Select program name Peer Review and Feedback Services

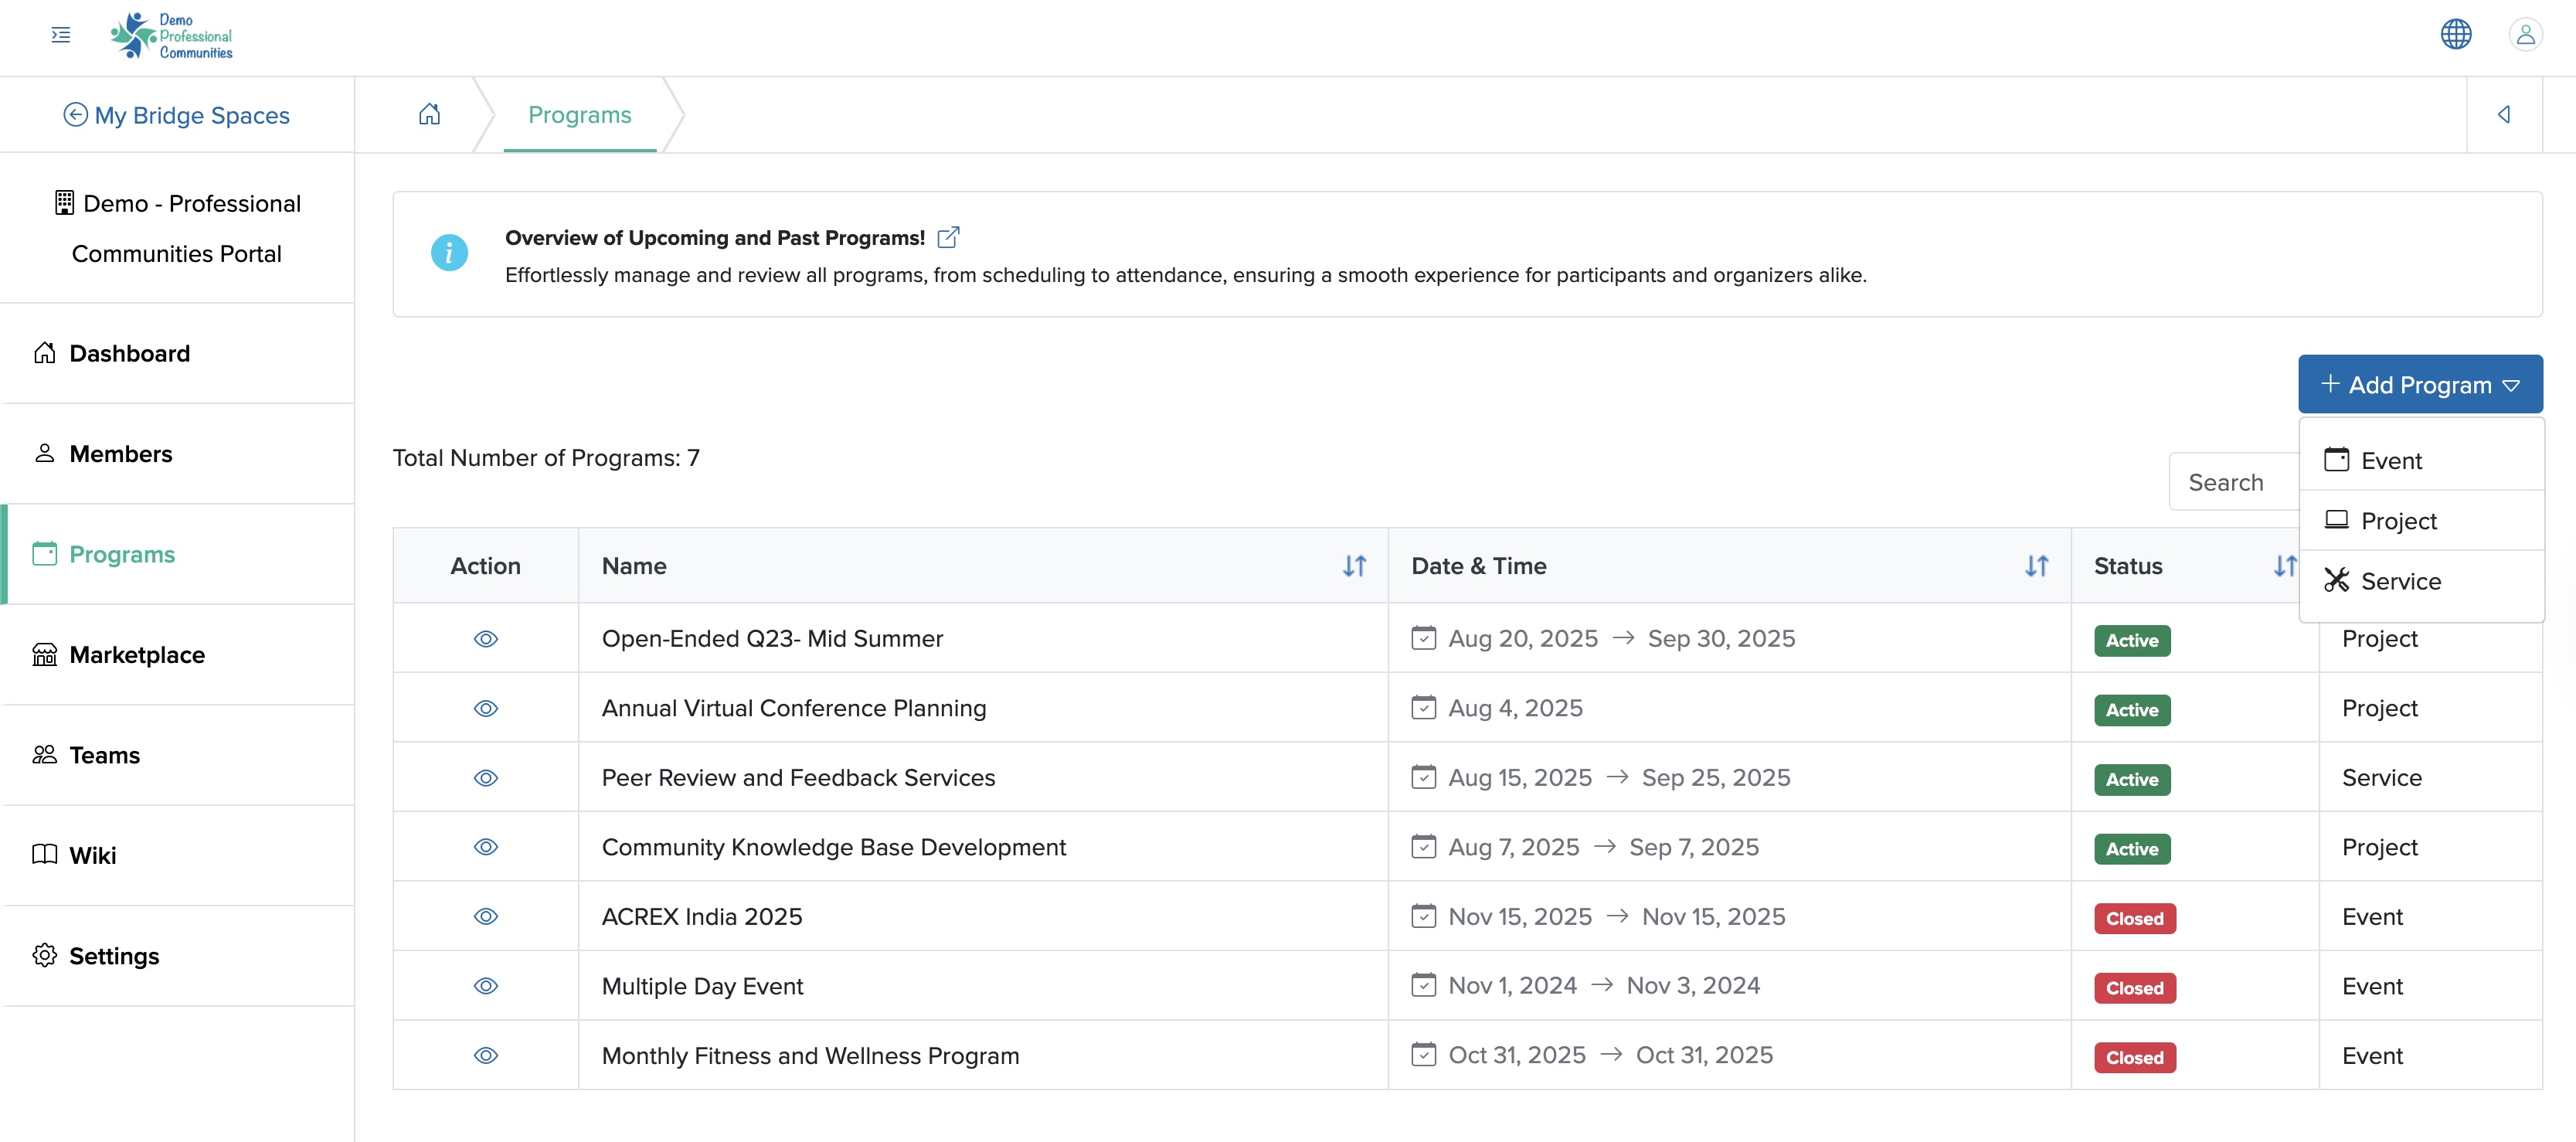[x=798, y=778]
